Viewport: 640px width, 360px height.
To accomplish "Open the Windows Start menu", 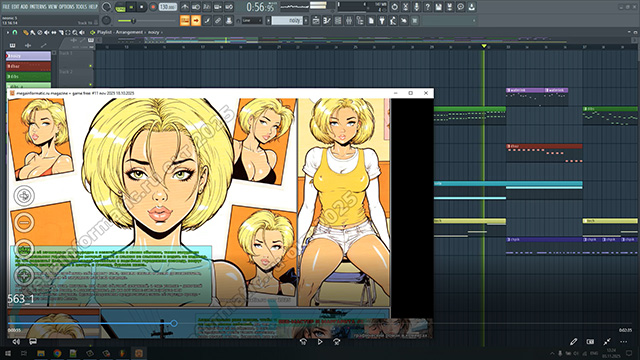I will (x=8, y=353).
